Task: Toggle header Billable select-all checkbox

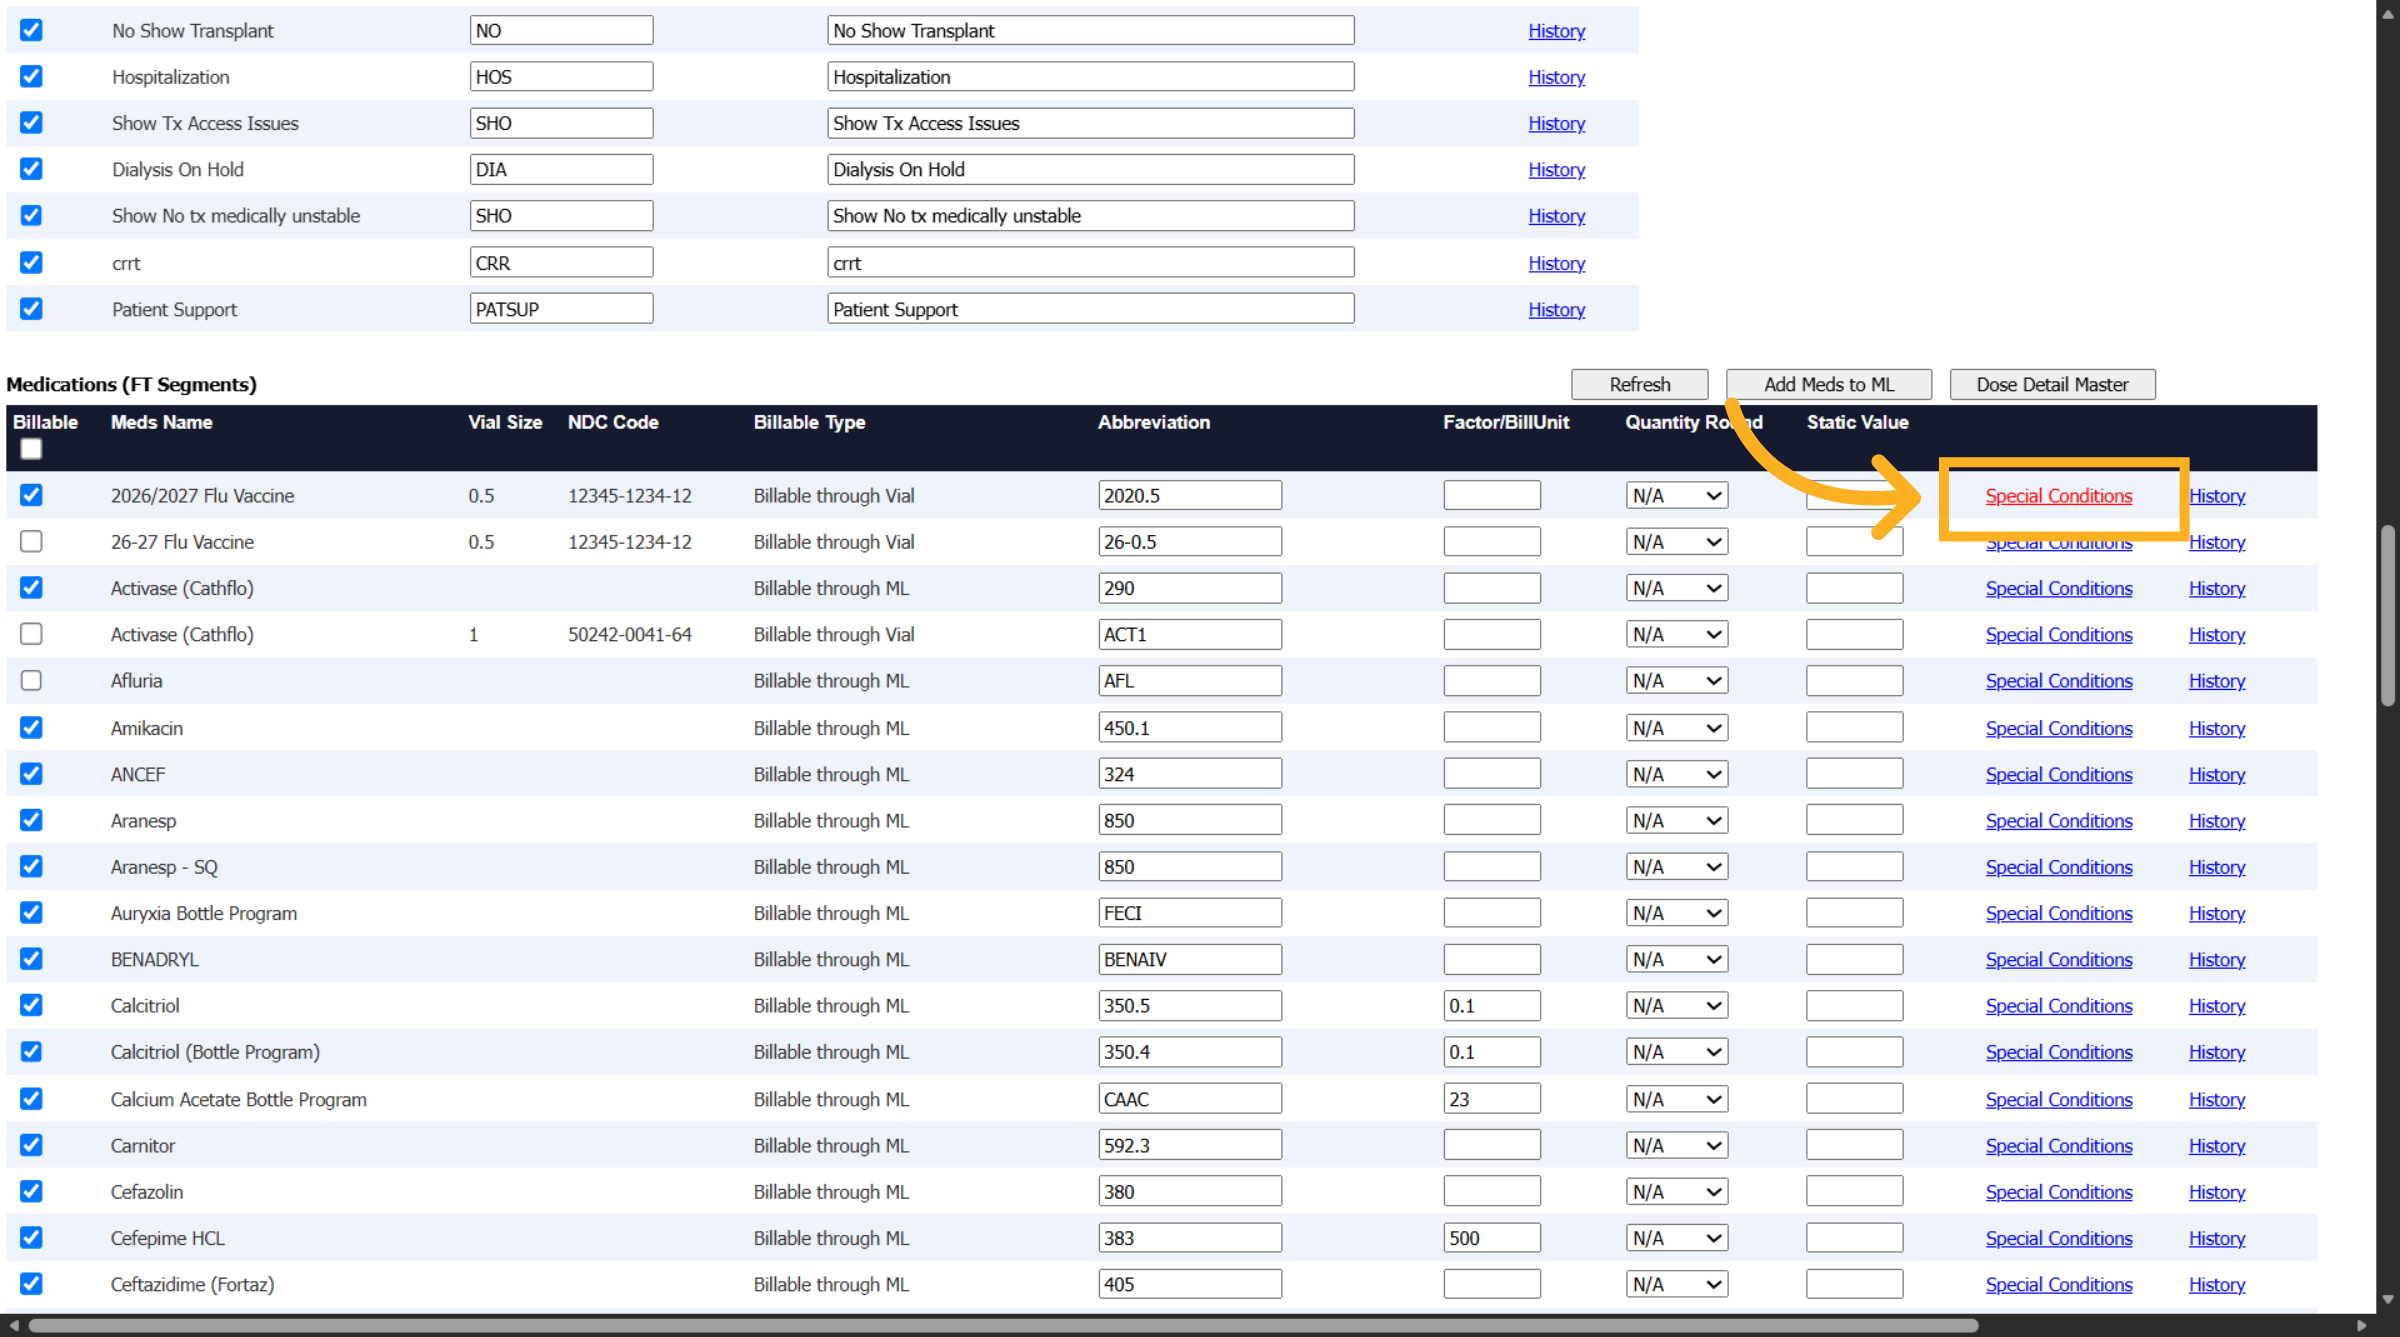Action: point(31,449)
